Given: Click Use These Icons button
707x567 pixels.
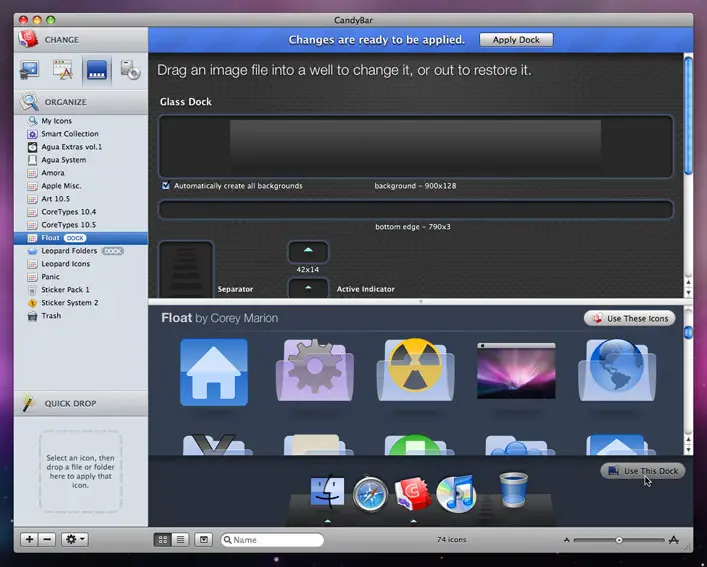Looking at the screenshot, I should pyautogui.click(x=629, y=318).
